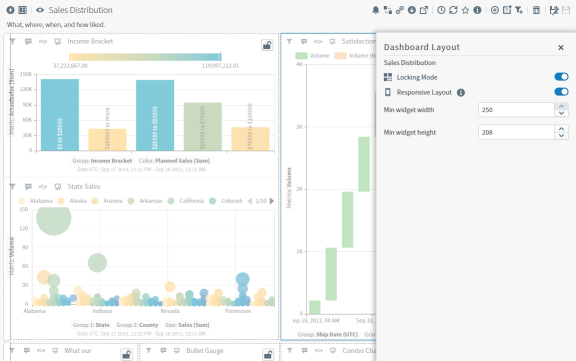Click the Min widget width input field
This screenshot has height=361, width=576.
pos(516,110)
